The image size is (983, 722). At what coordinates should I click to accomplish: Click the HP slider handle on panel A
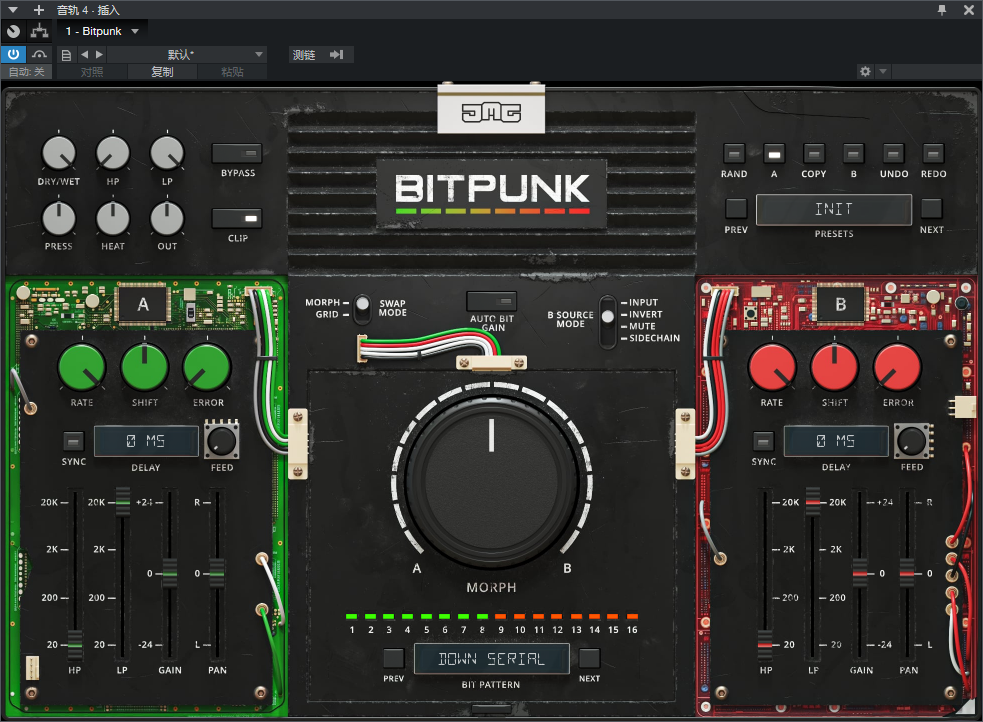(75, 644)
